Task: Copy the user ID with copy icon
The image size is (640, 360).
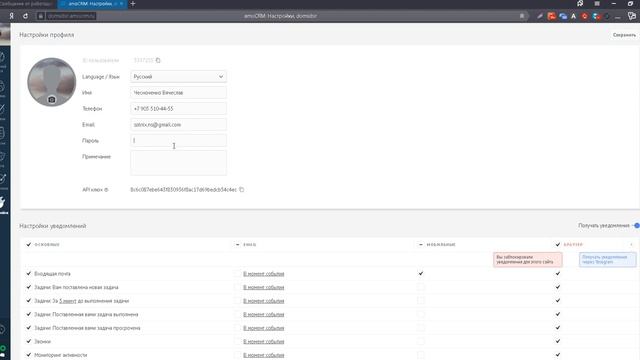Action: (x=158, y=60)
